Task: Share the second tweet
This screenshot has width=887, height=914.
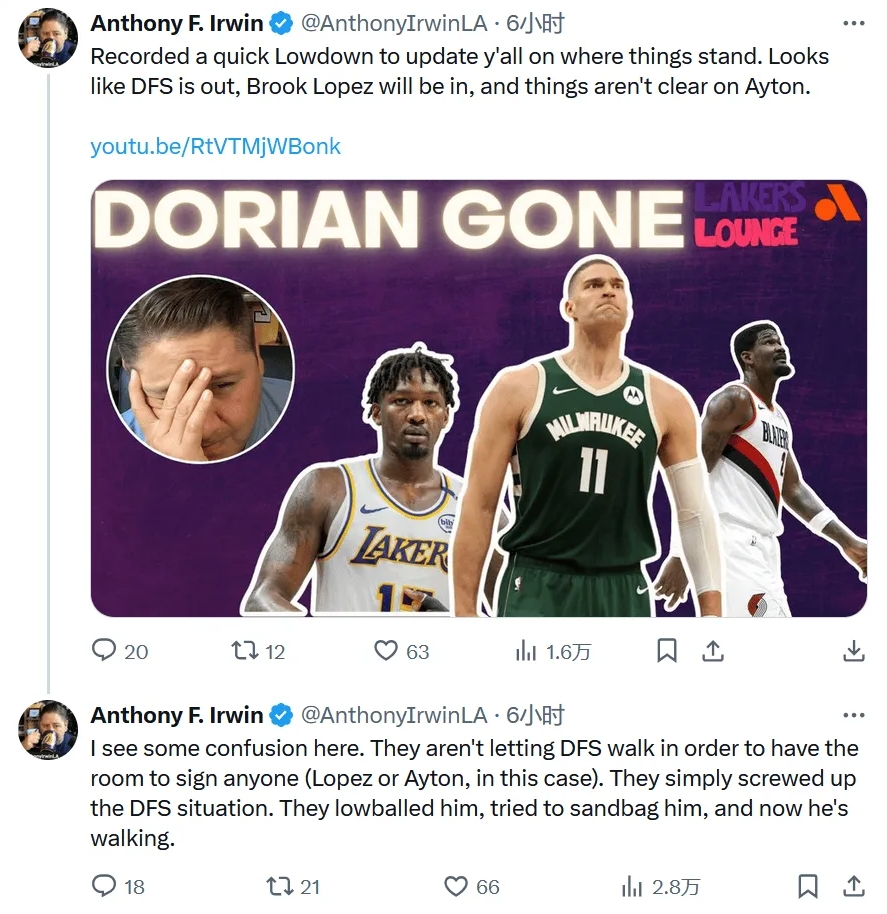Action: point(853,886)
